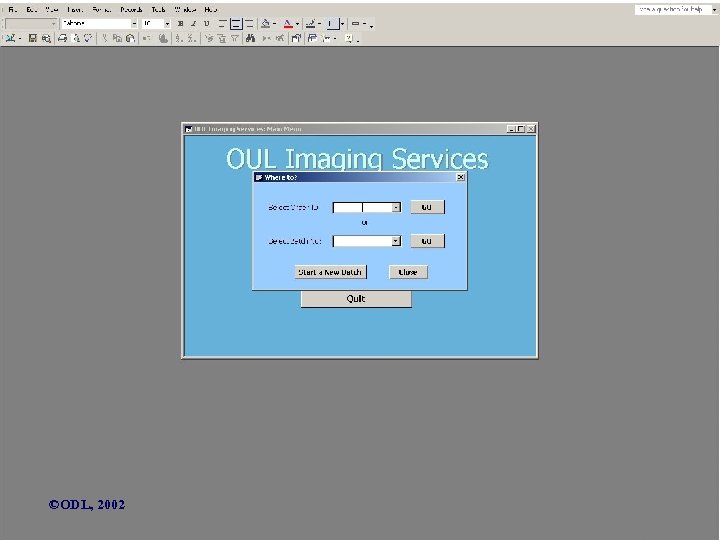The height and width of the screenshot is (540, 720).
Task: Toggle Italic formatting
Action: [x=193, y=23]
